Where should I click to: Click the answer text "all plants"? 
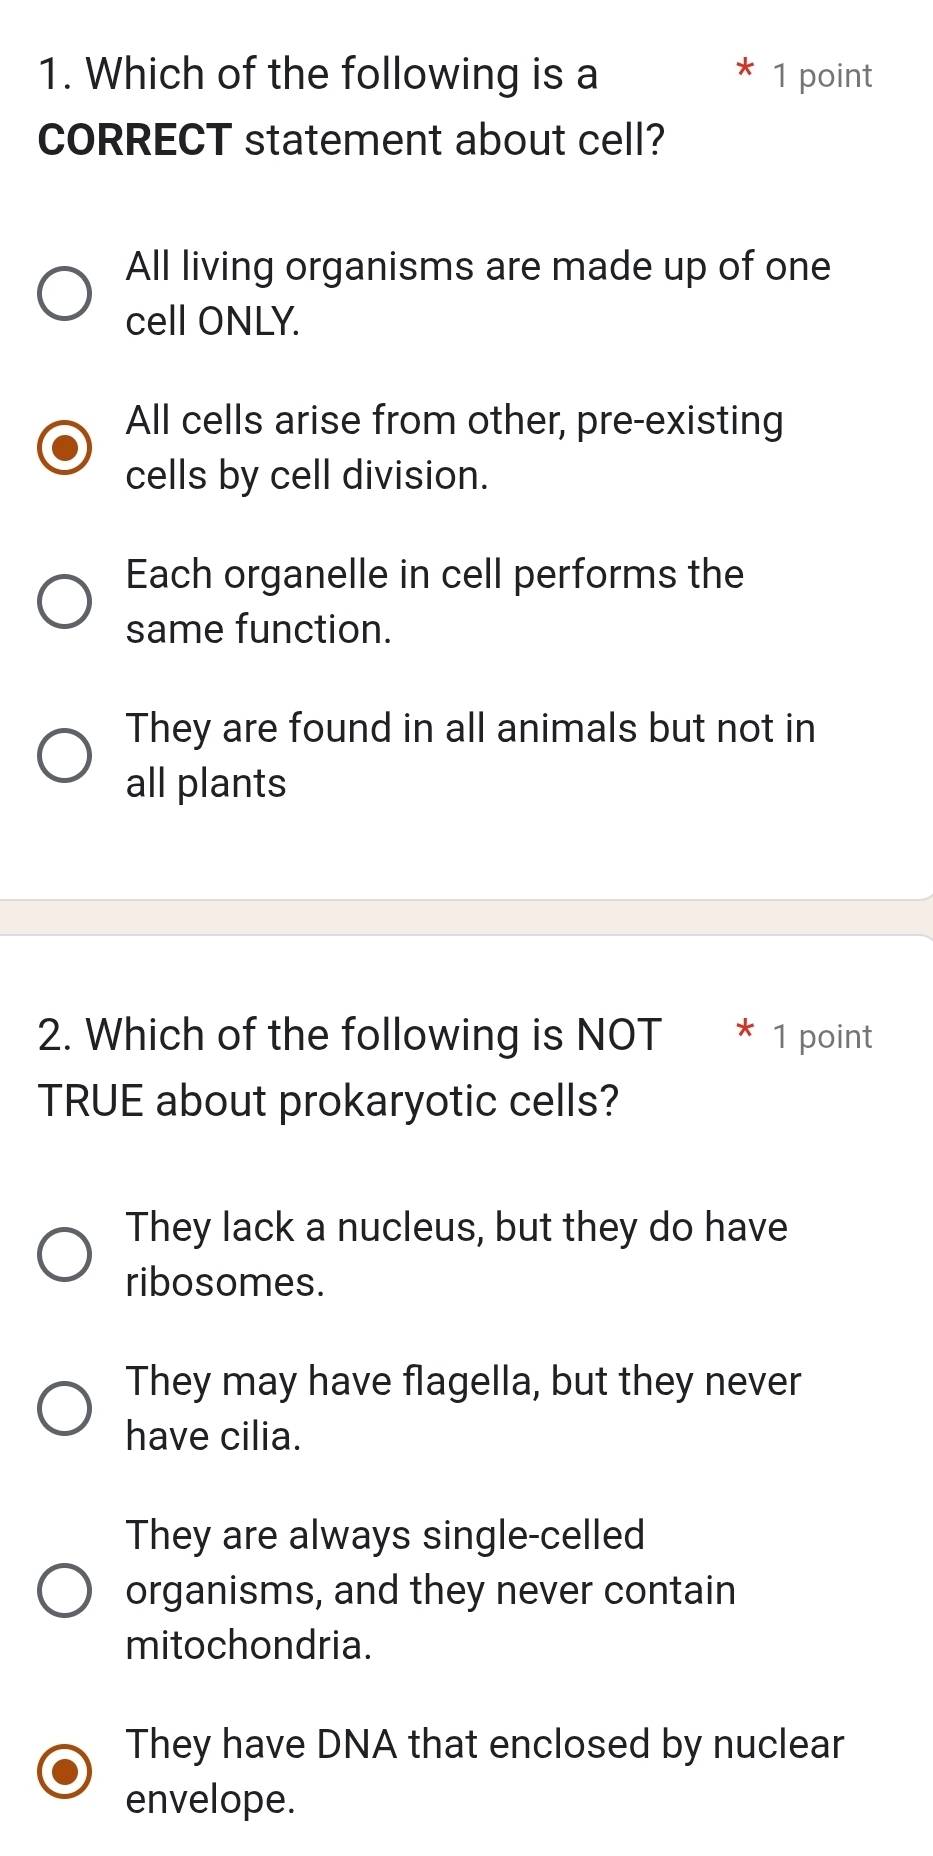click(205, 783)
